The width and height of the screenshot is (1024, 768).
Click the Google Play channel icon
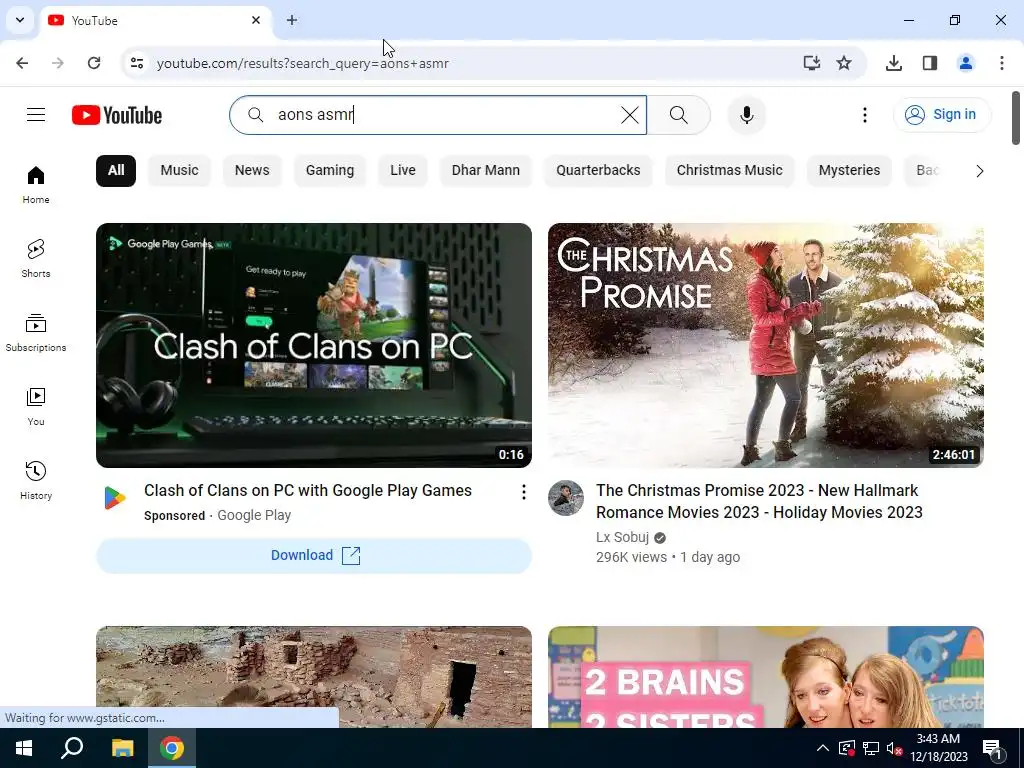[114, 498]
